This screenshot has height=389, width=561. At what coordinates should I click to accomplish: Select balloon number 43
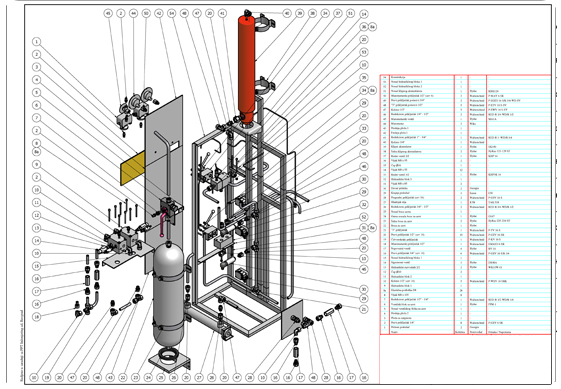click(110, 377)
